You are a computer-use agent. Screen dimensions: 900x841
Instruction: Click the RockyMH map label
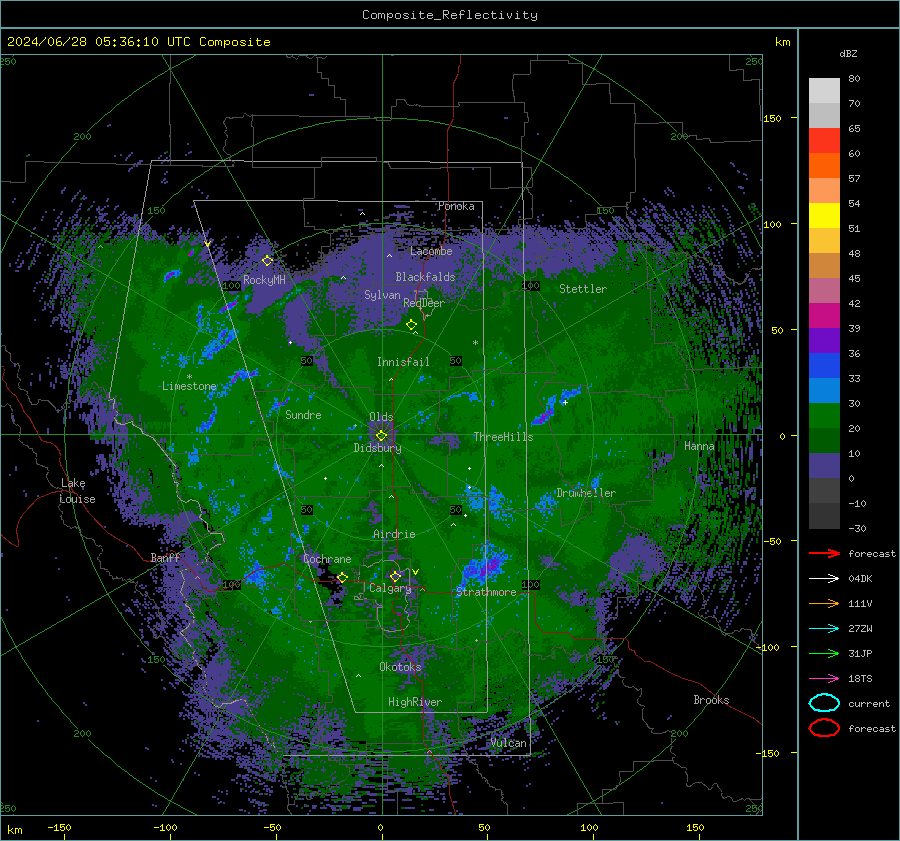point(264,280)
